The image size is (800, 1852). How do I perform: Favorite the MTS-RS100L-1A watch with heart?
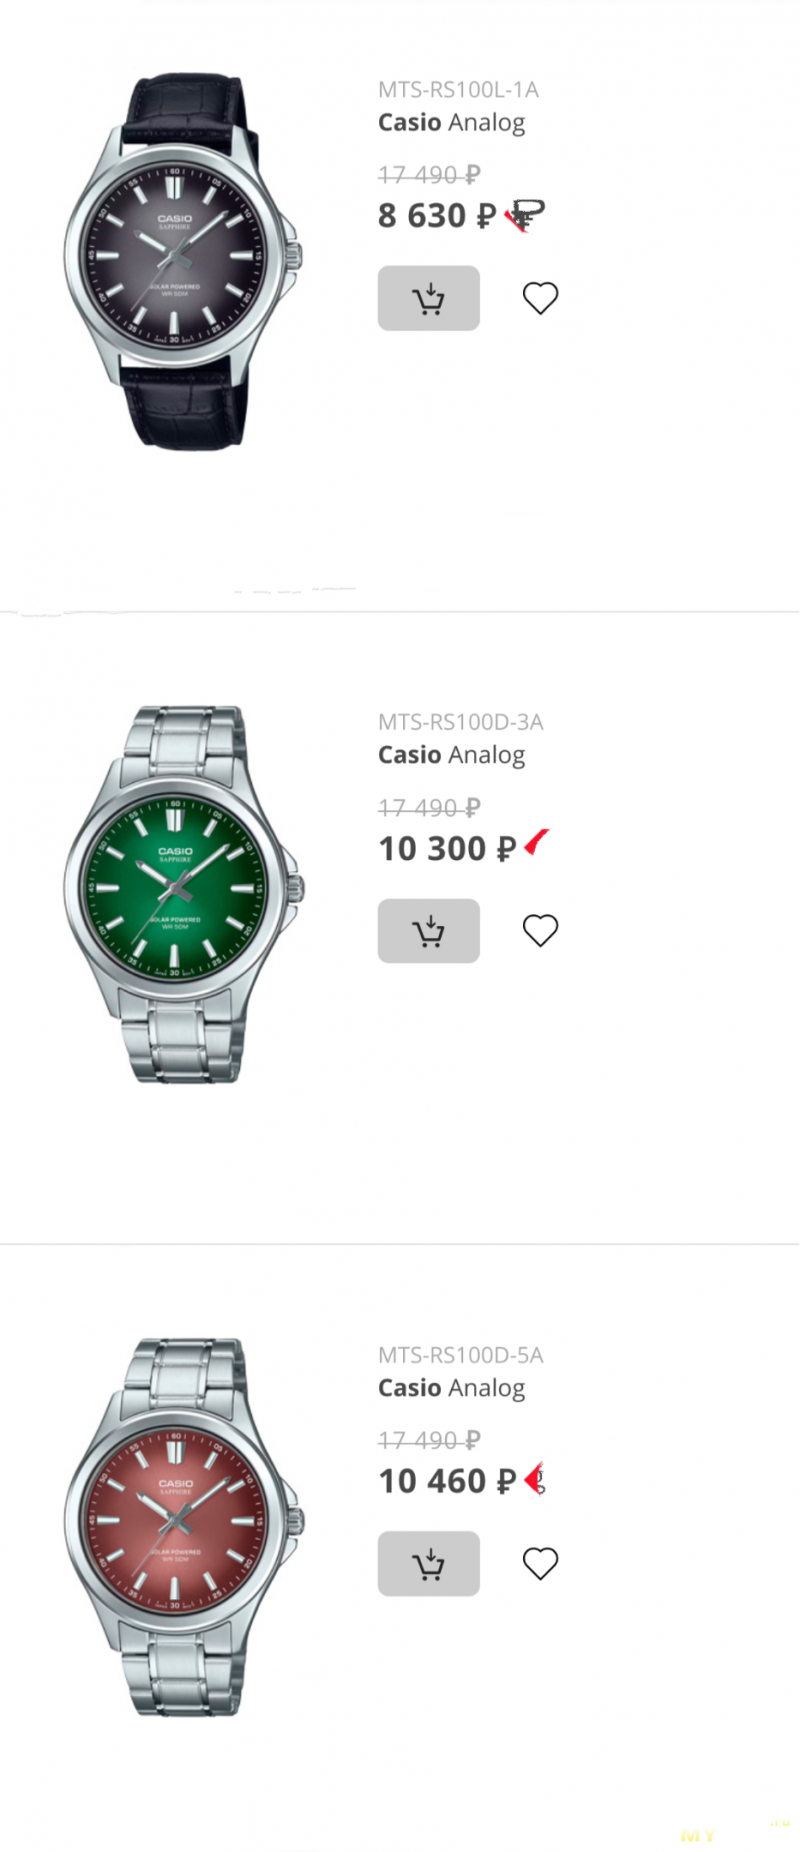540,298
